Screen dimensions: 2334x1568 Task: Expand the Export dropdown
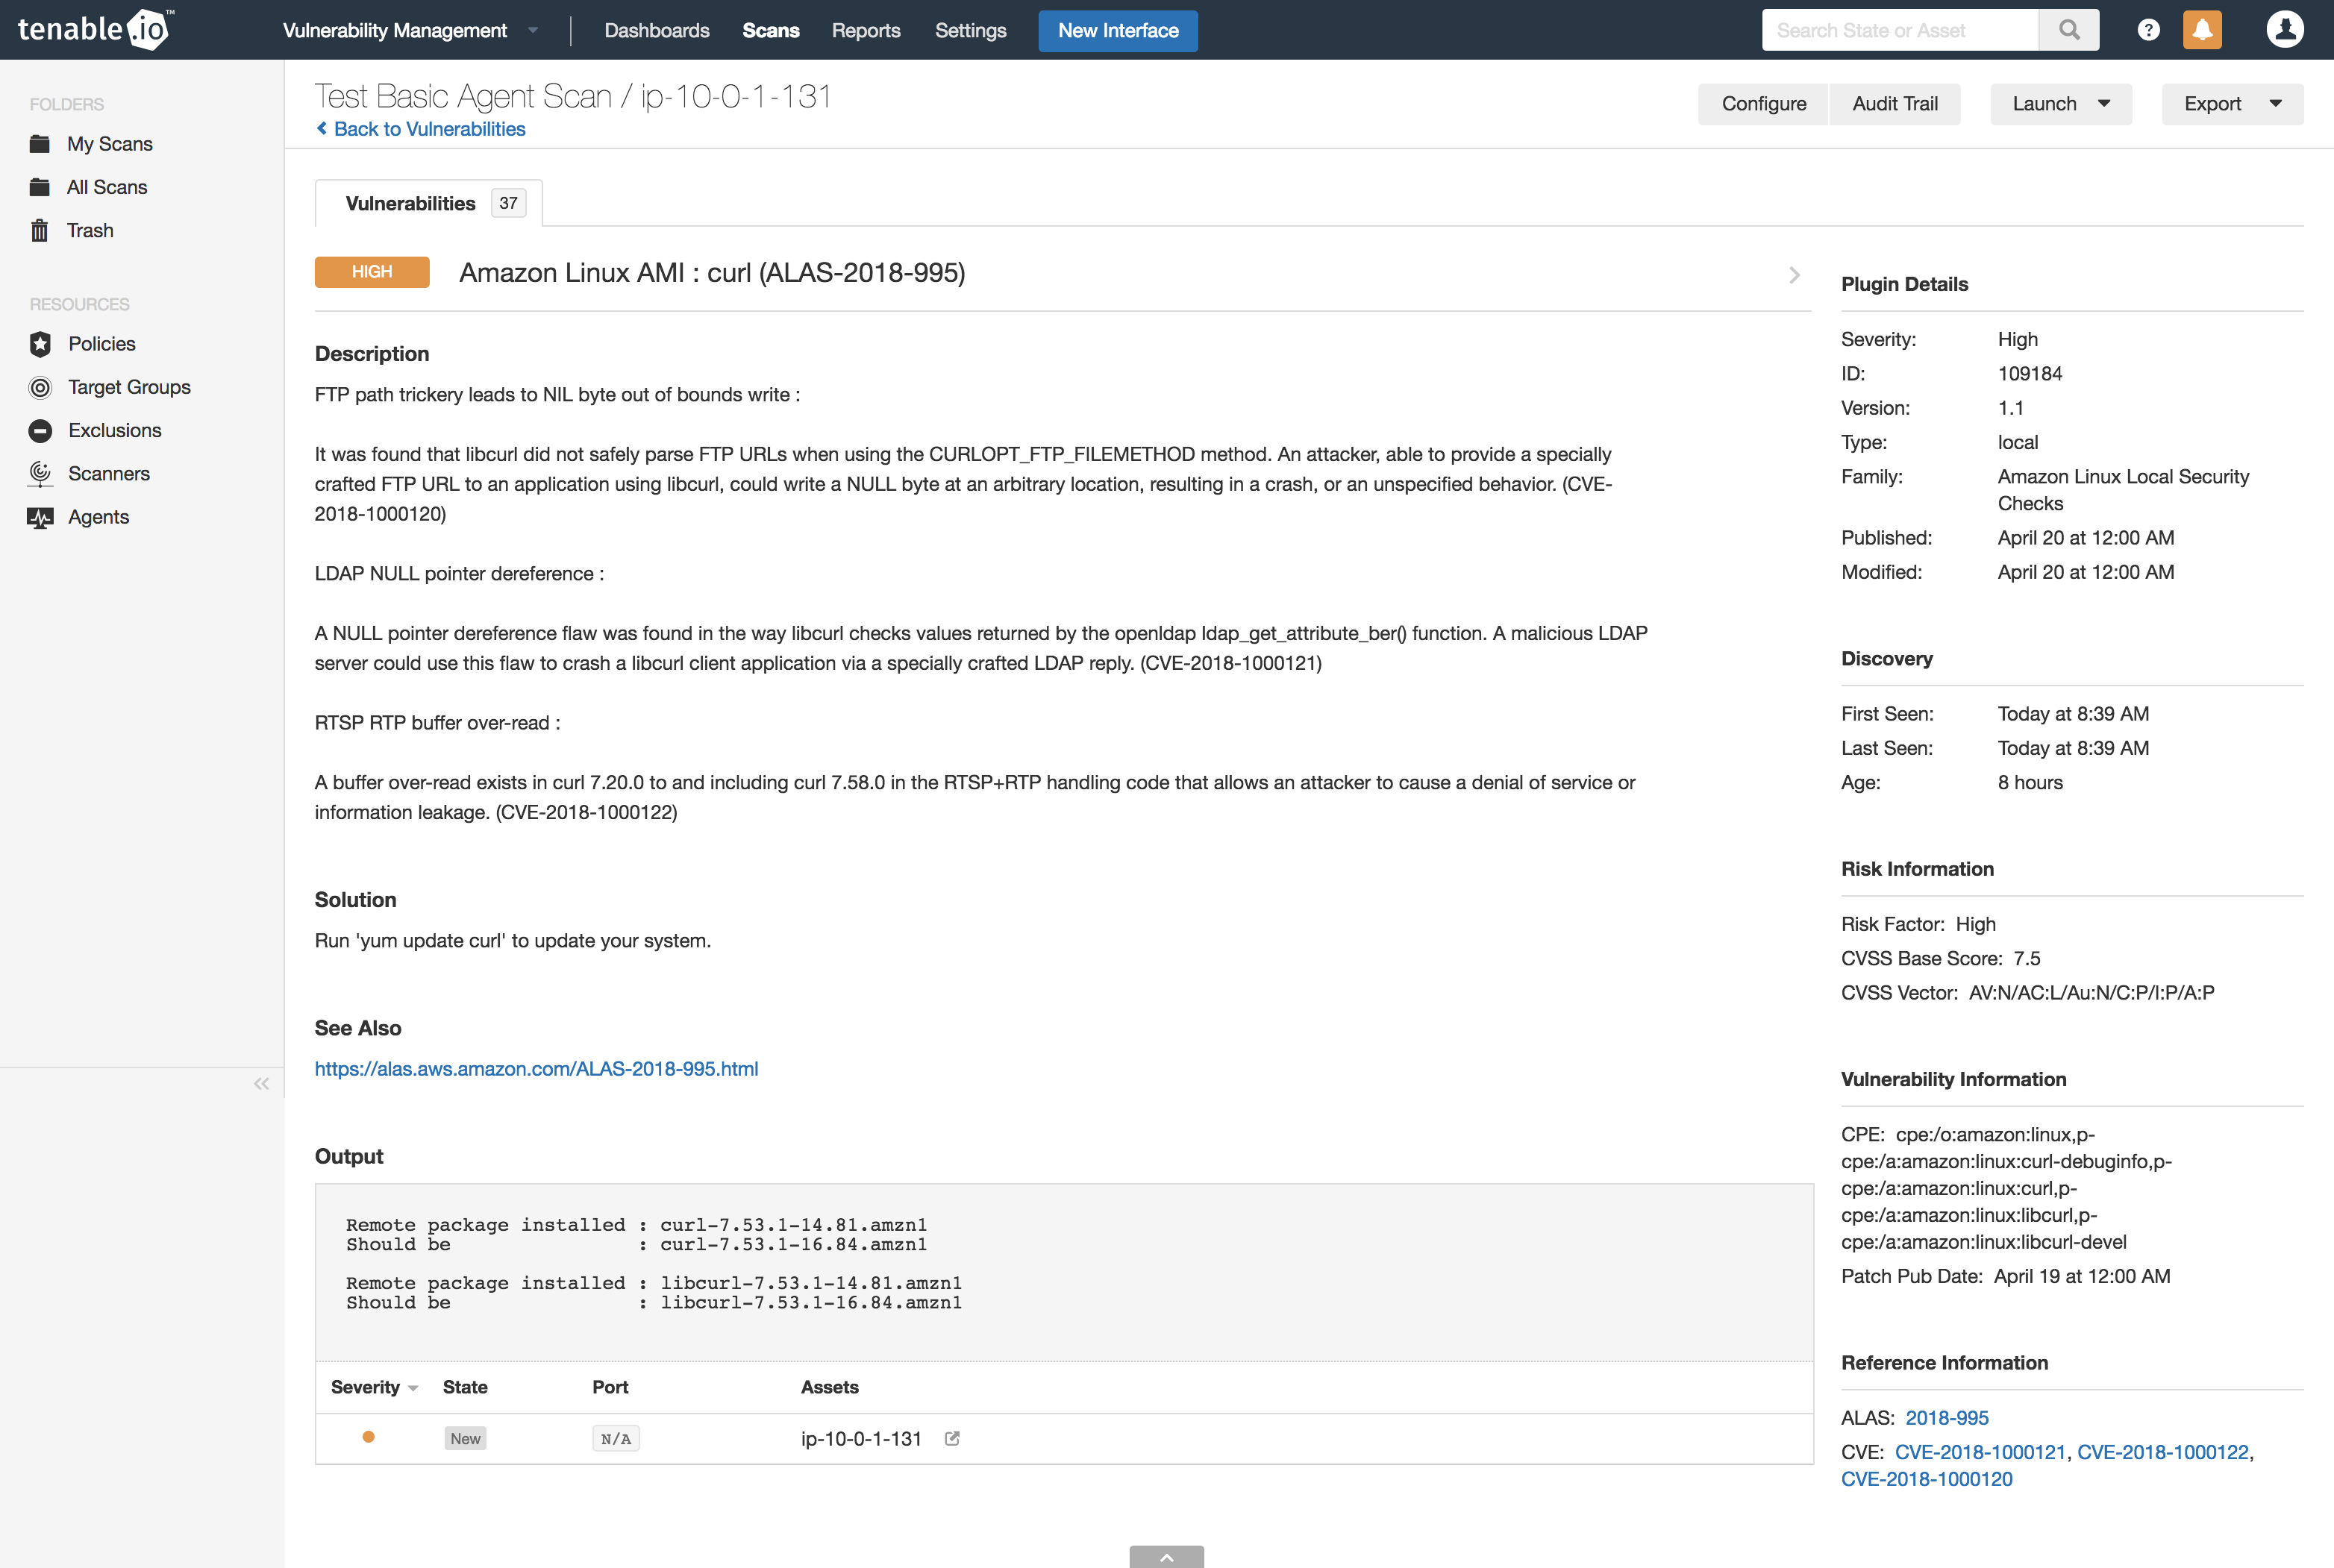point(2231,103)
